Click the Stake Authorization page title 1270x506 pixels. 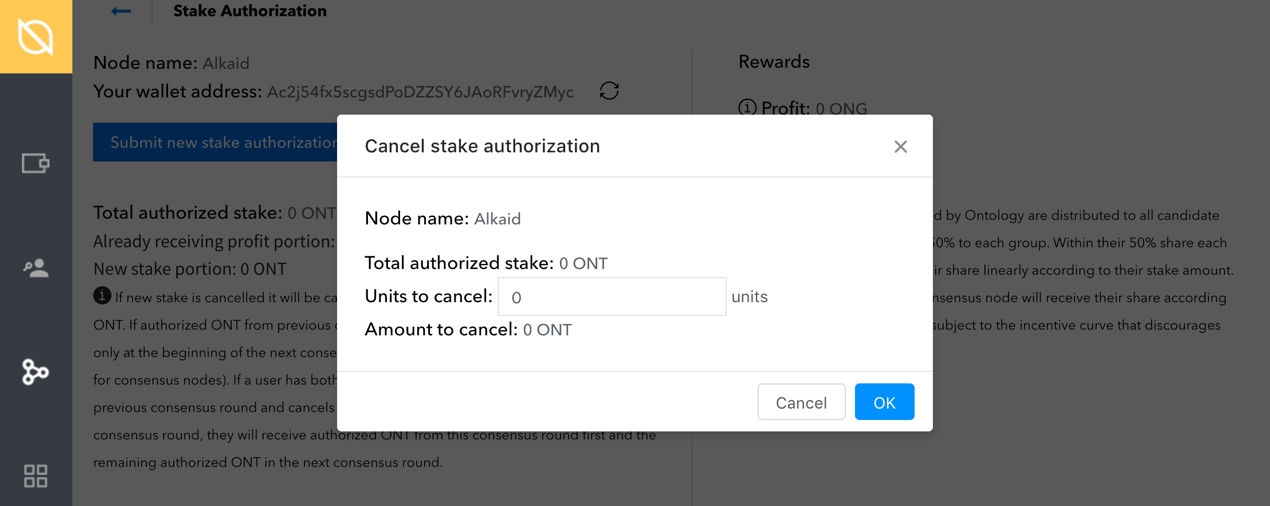(x=250, y=11)
